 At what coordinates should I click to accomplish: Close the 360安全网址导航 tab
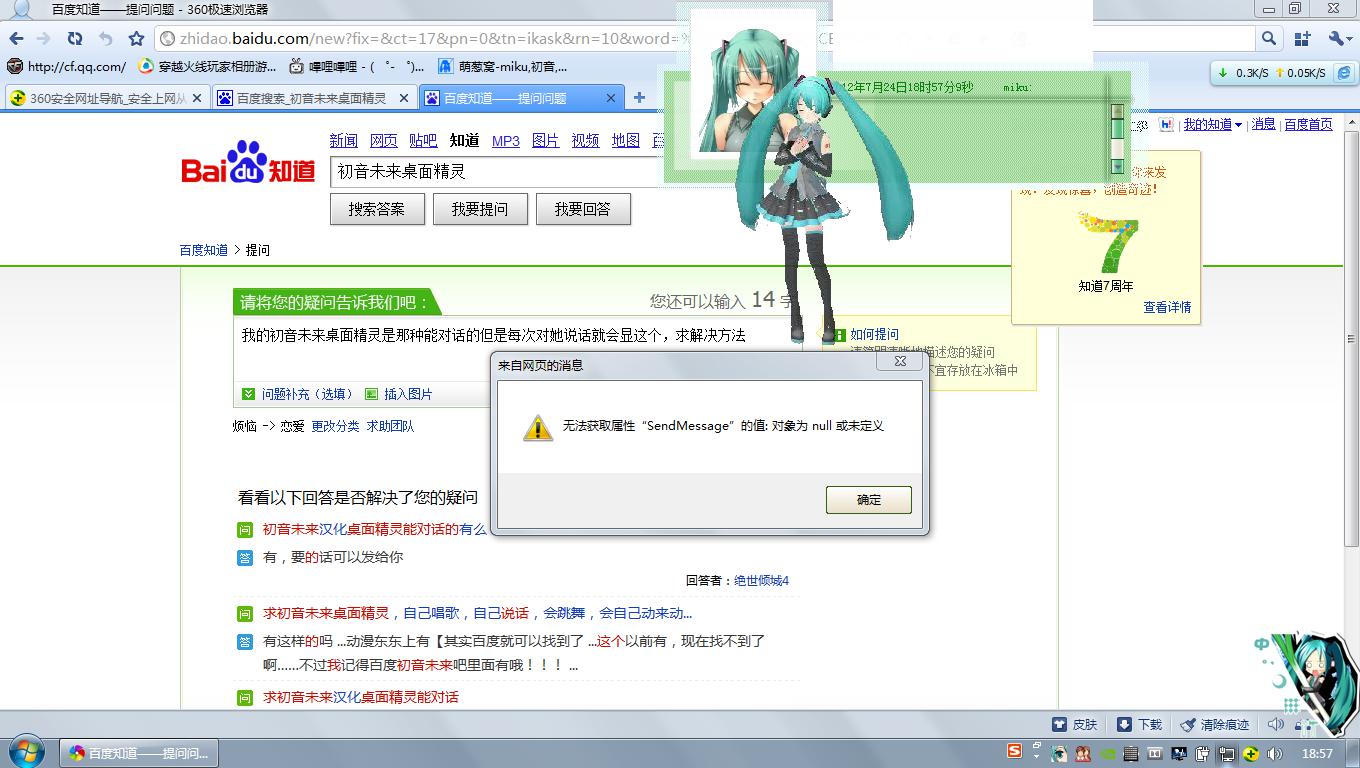(197, 98)
